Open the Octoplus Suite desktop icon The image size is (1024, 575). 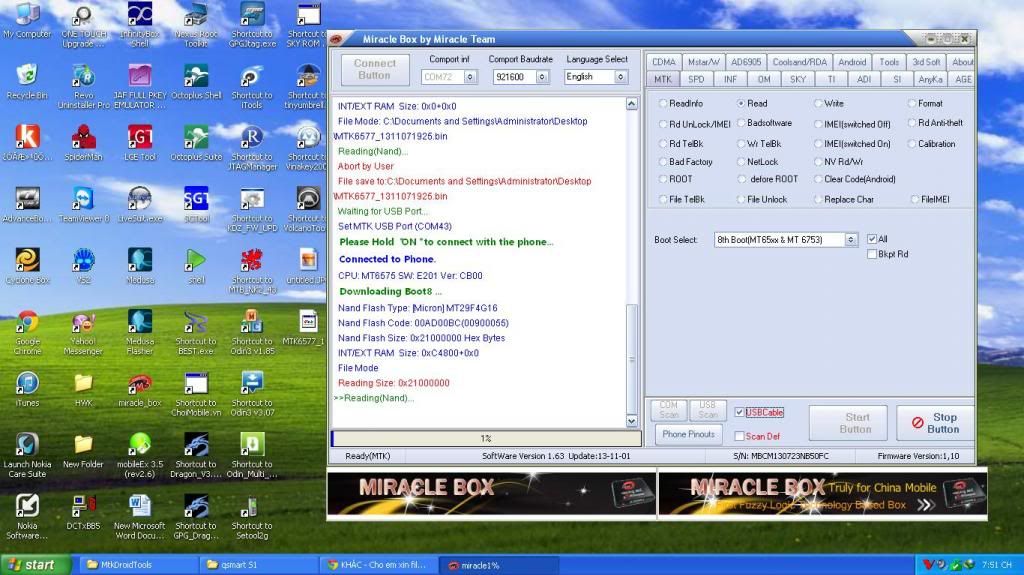pos(196,143)
